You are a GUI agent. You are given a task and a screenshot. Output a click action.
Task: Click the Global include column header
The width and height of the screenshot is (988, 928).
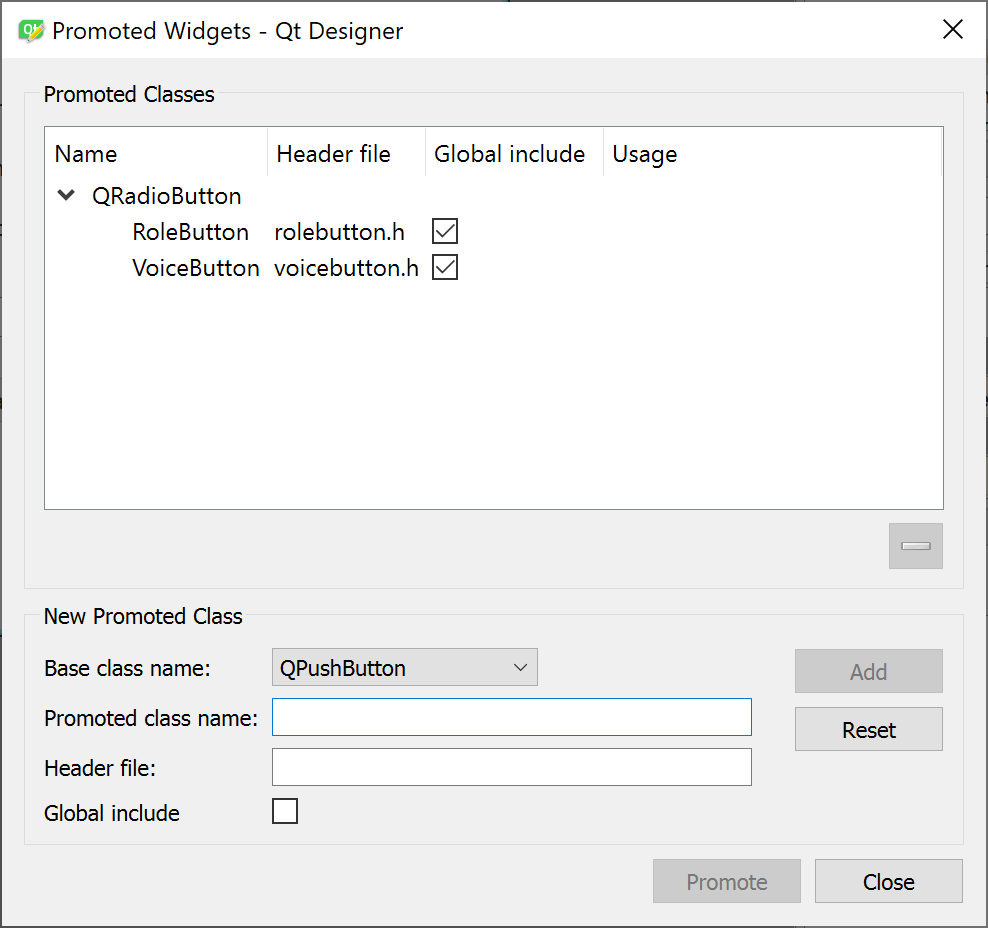coord(514,153)
